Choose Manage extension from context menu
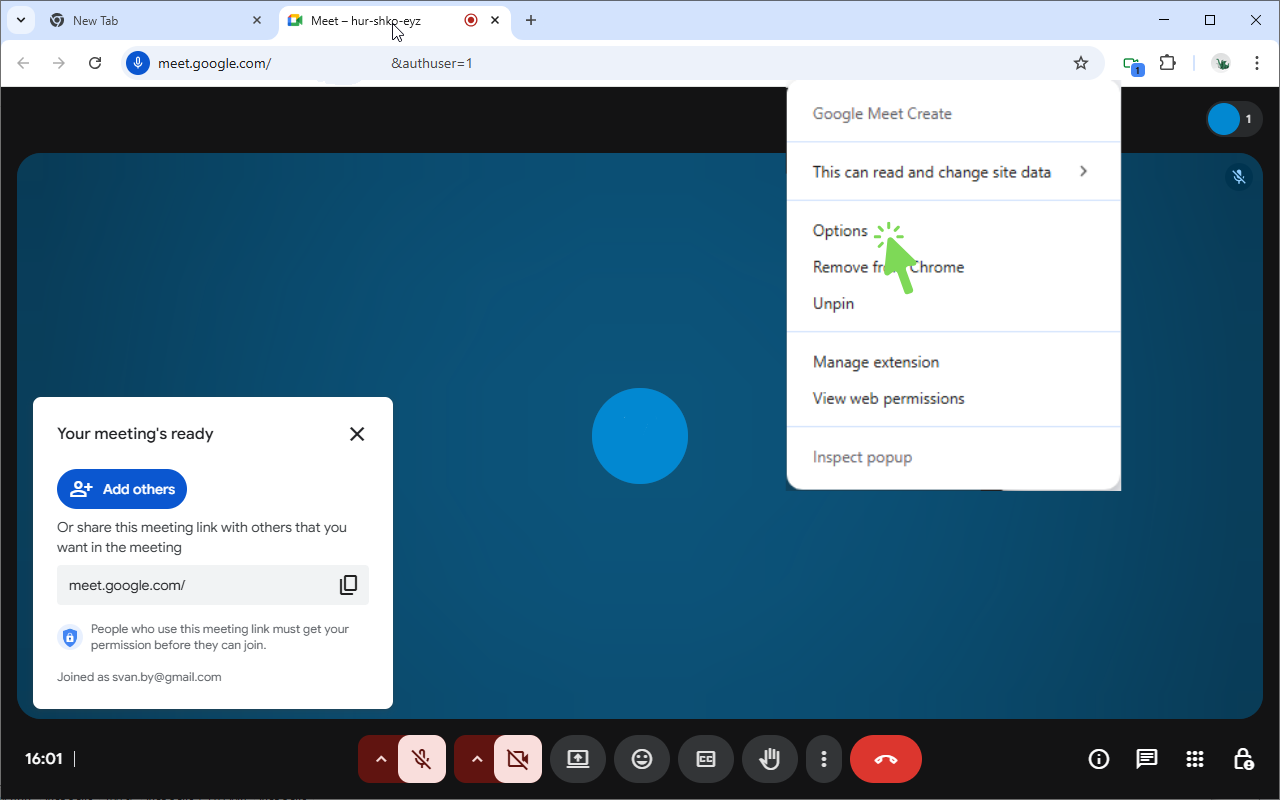1280x800 pixels. click(876, 362)
